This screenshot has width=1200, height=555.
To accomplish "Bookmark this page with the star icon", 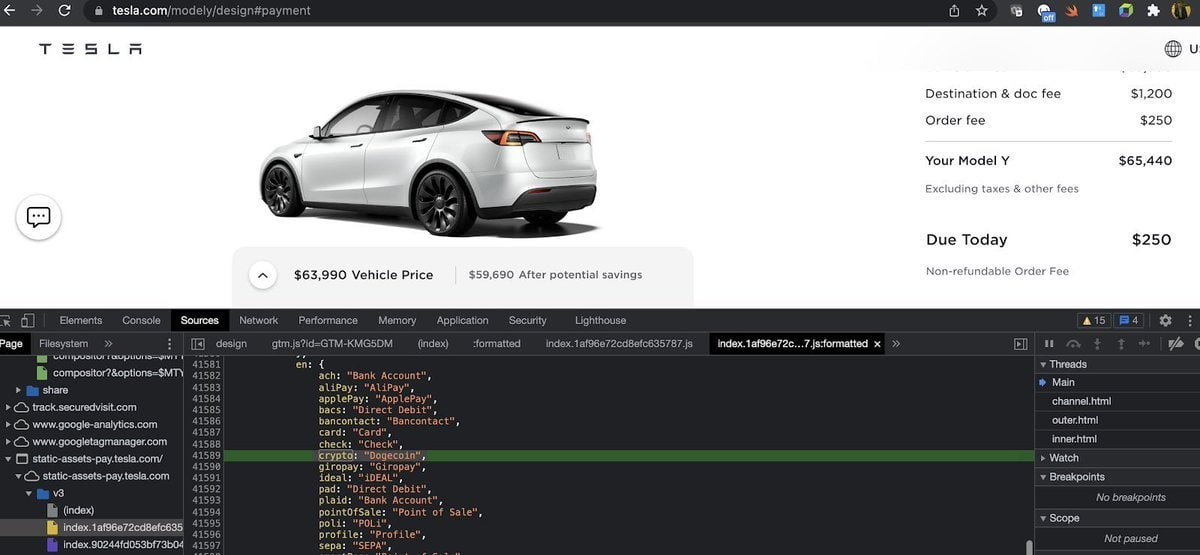I will tap(982, 11).
